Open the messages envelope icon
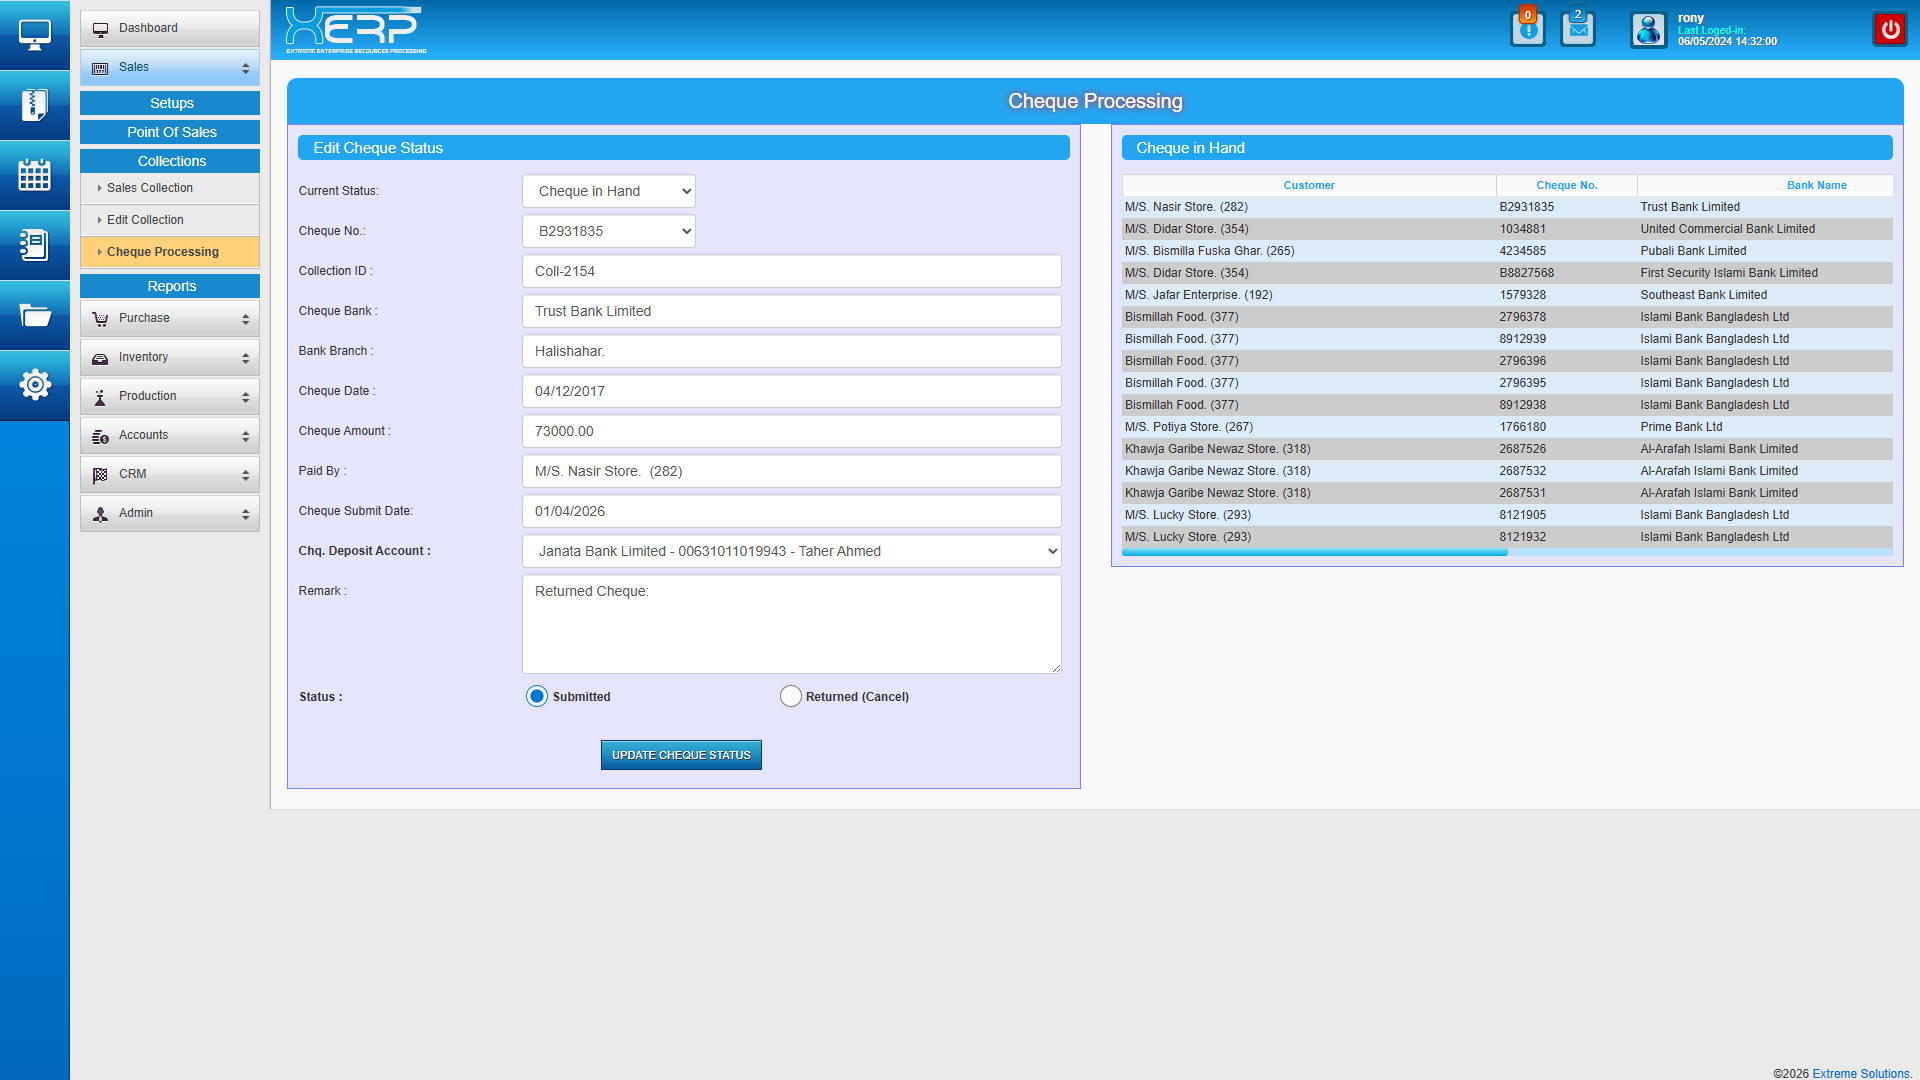This screenshot has height=1080, width=1920. (1578, 29)
